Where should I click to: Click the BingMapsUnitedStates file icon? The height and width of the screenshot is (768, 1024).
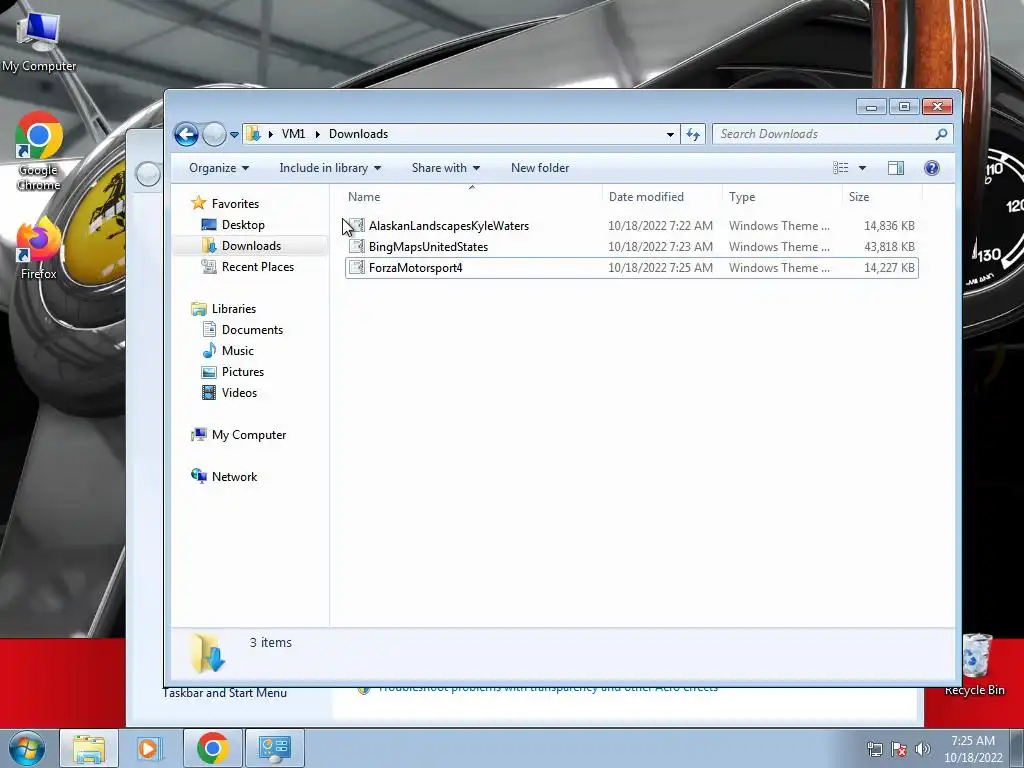click(x=357, y=246)
